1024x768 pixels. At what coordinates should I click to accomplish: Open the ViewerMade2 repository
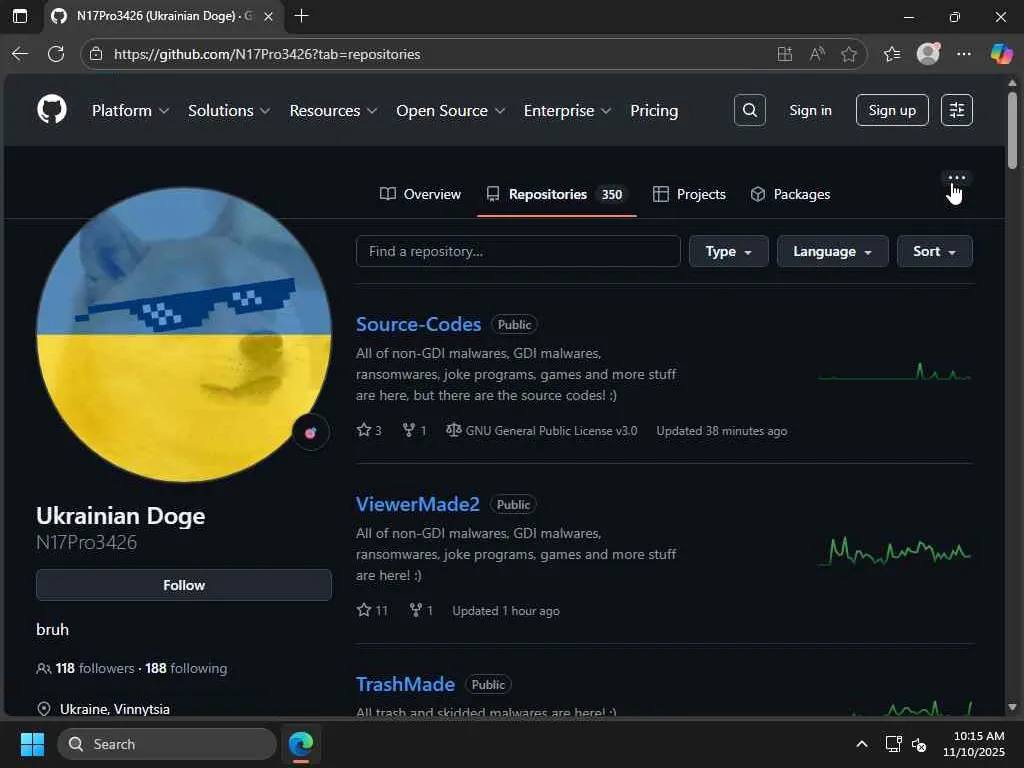(417, 504)
